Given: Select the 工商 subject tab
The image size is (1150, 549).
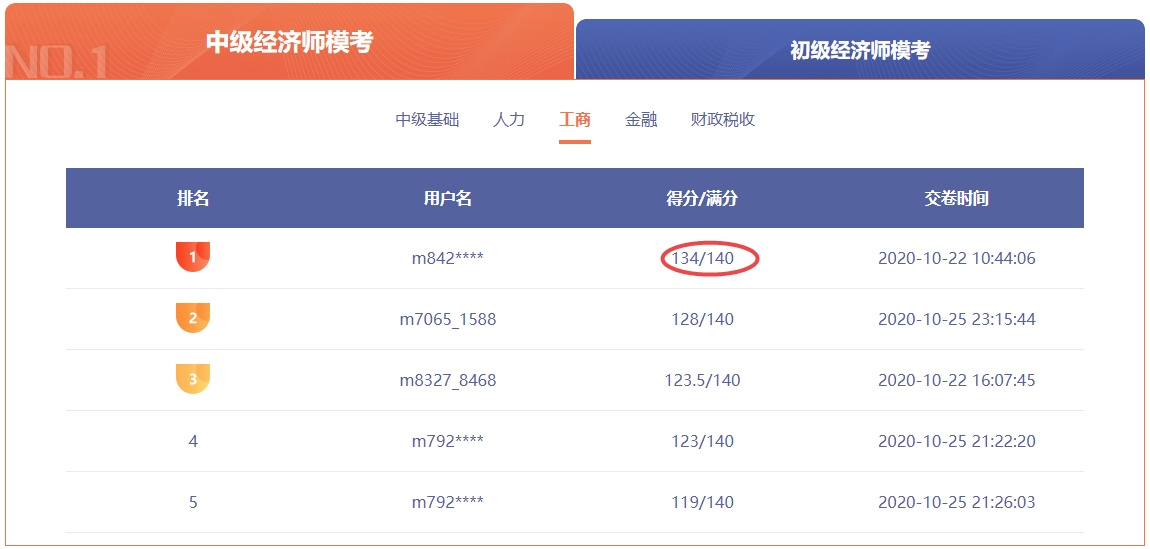Looking at the screenshot, I should click(x=574, y=119).
